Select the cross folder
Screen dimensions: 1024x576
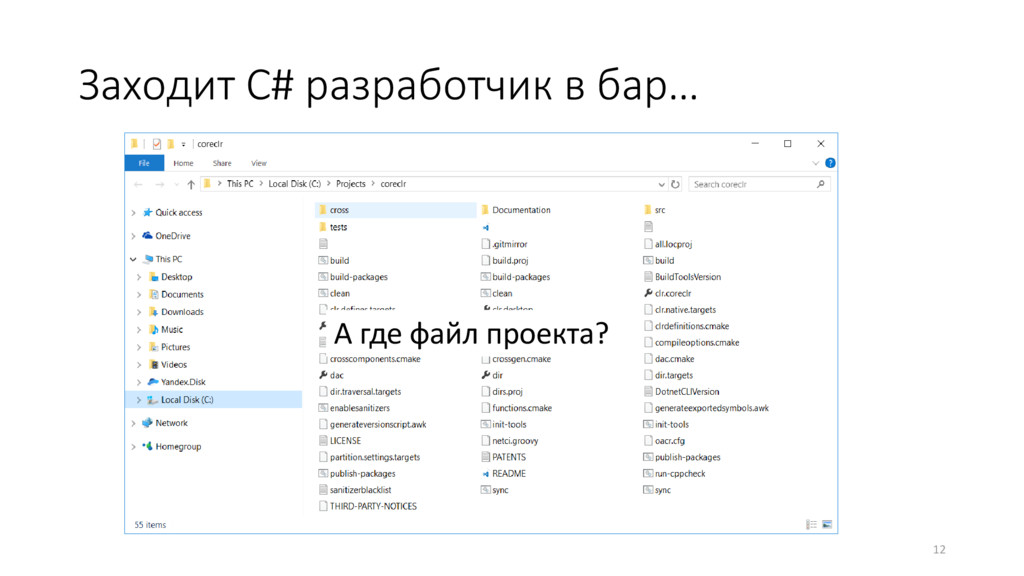tap(396, 210)
